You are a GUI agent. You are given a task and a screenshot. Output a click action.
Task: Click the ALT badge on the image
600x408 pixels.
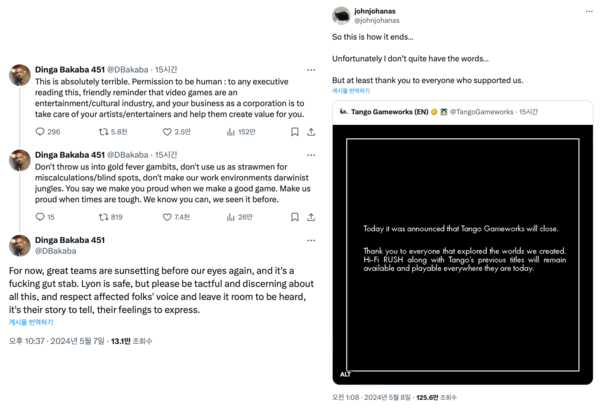(345, 374)
